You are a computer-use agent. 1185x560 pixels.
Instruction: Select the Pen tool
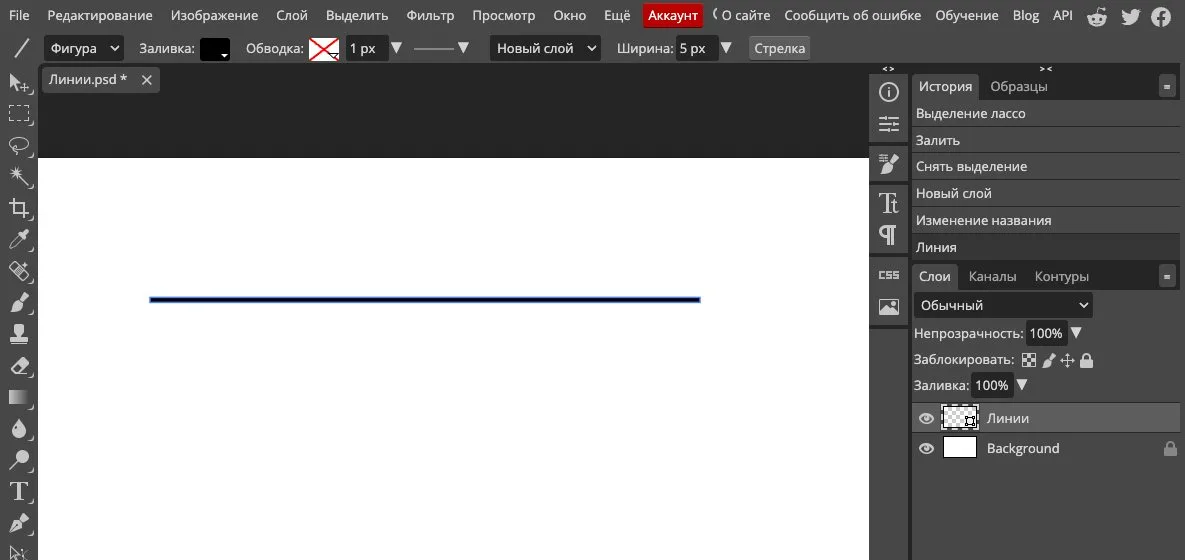pos(18,523)
